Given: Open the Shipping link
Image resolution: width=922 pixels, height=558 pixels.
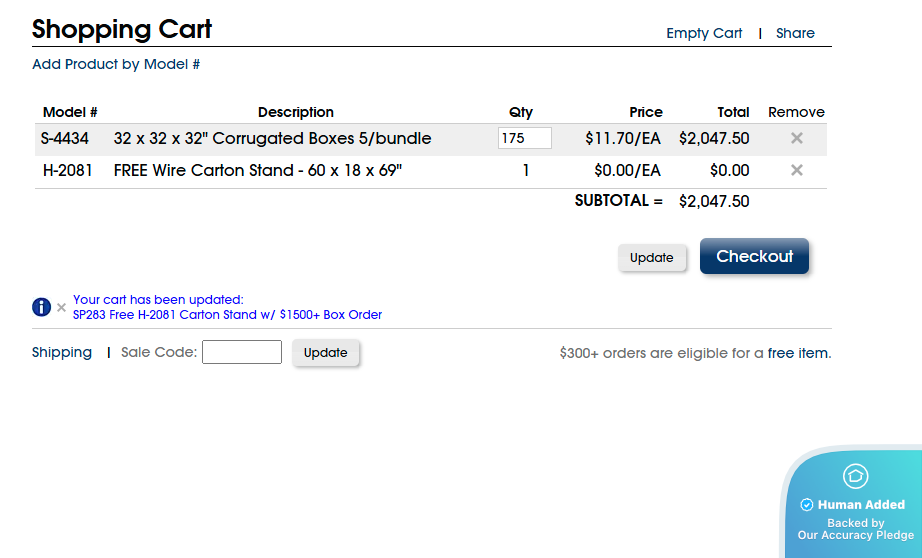Looking at the screenshot, I should 62,352.
